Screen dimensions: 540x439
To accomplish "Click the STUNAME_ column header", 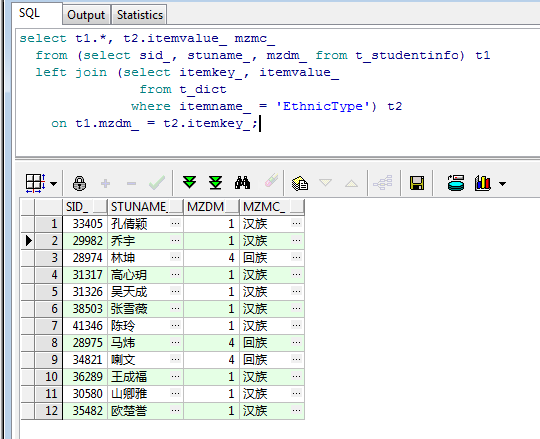I will (x=146, y=207).
